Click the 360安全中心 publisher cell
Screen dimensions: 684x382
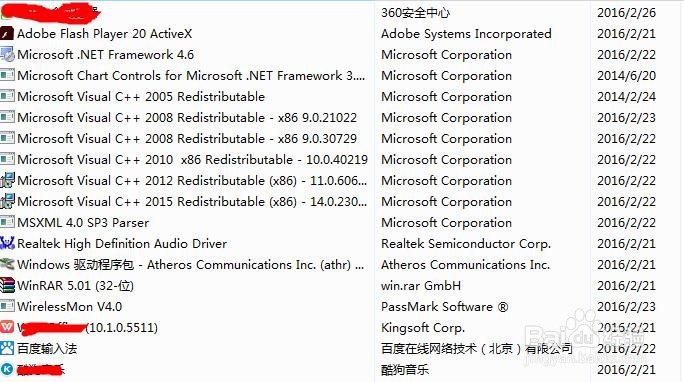415,13
